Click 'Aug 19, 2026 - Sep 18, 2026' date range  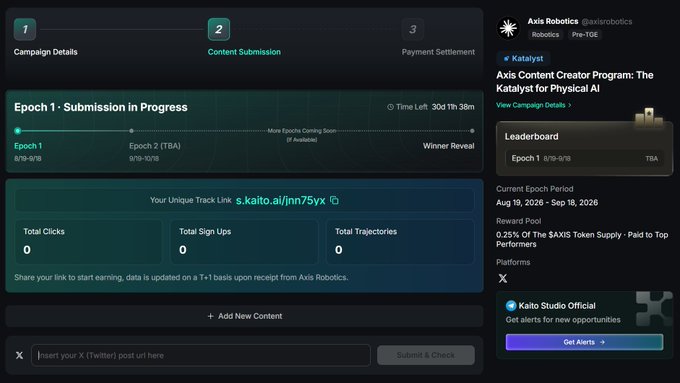(x=547, y=203)
